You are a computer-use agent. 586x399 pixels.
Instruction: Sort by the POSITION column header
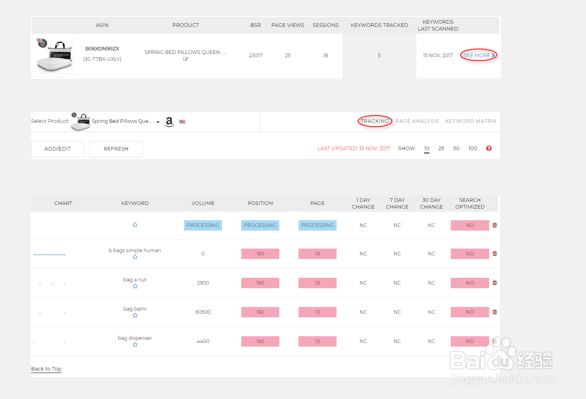click(260, 203)
